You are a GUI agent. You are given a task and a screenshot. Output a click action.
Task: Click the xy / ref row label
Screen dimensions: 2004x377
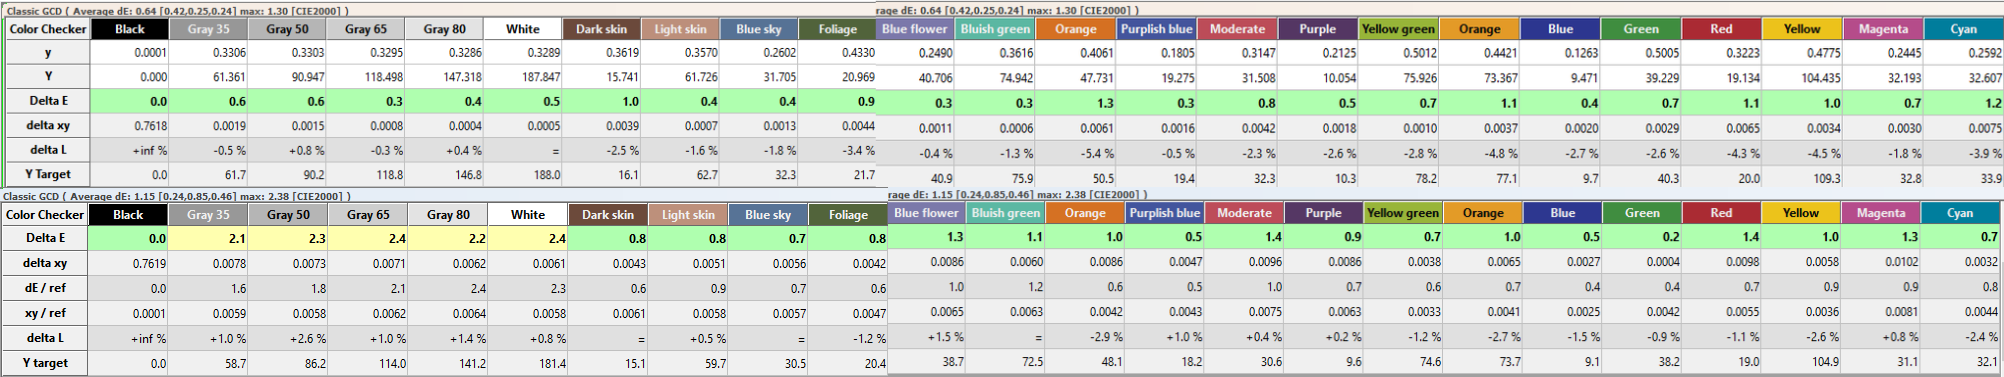(x=46, y=313)
